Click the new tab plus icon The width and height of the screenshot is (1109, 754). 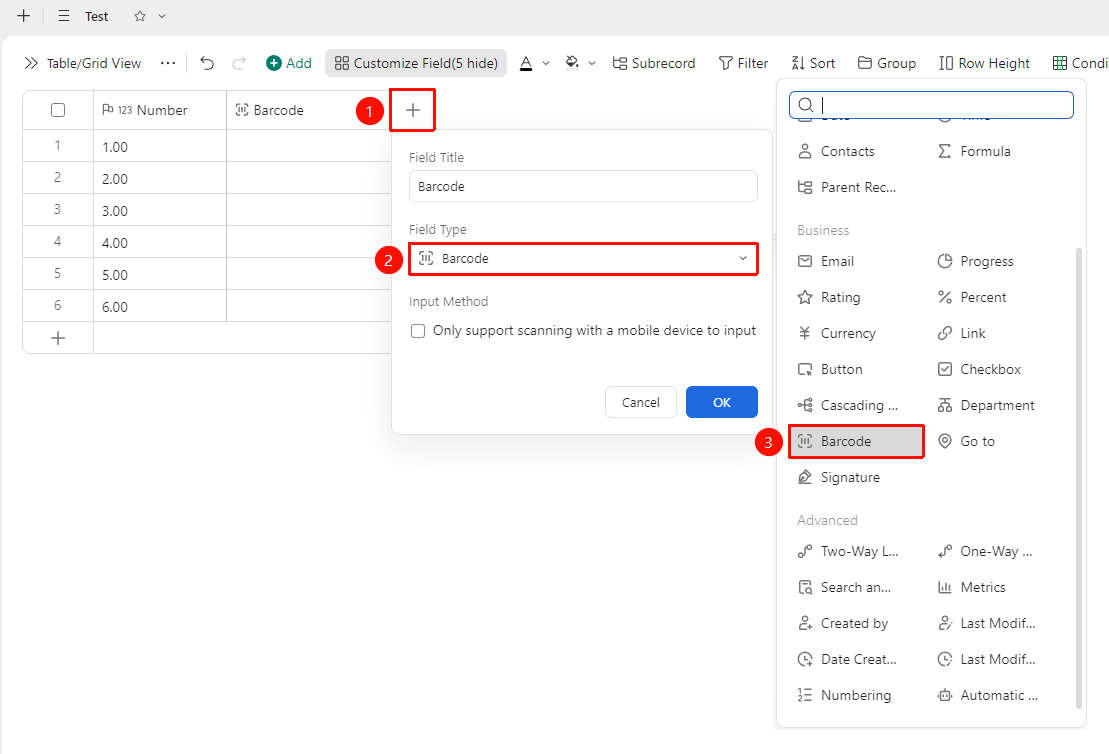pos(23,16)
